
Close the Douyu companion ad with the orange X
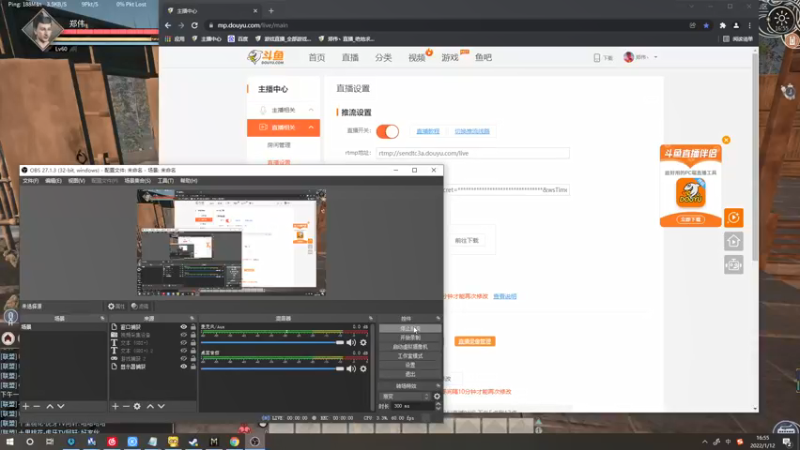726,140
